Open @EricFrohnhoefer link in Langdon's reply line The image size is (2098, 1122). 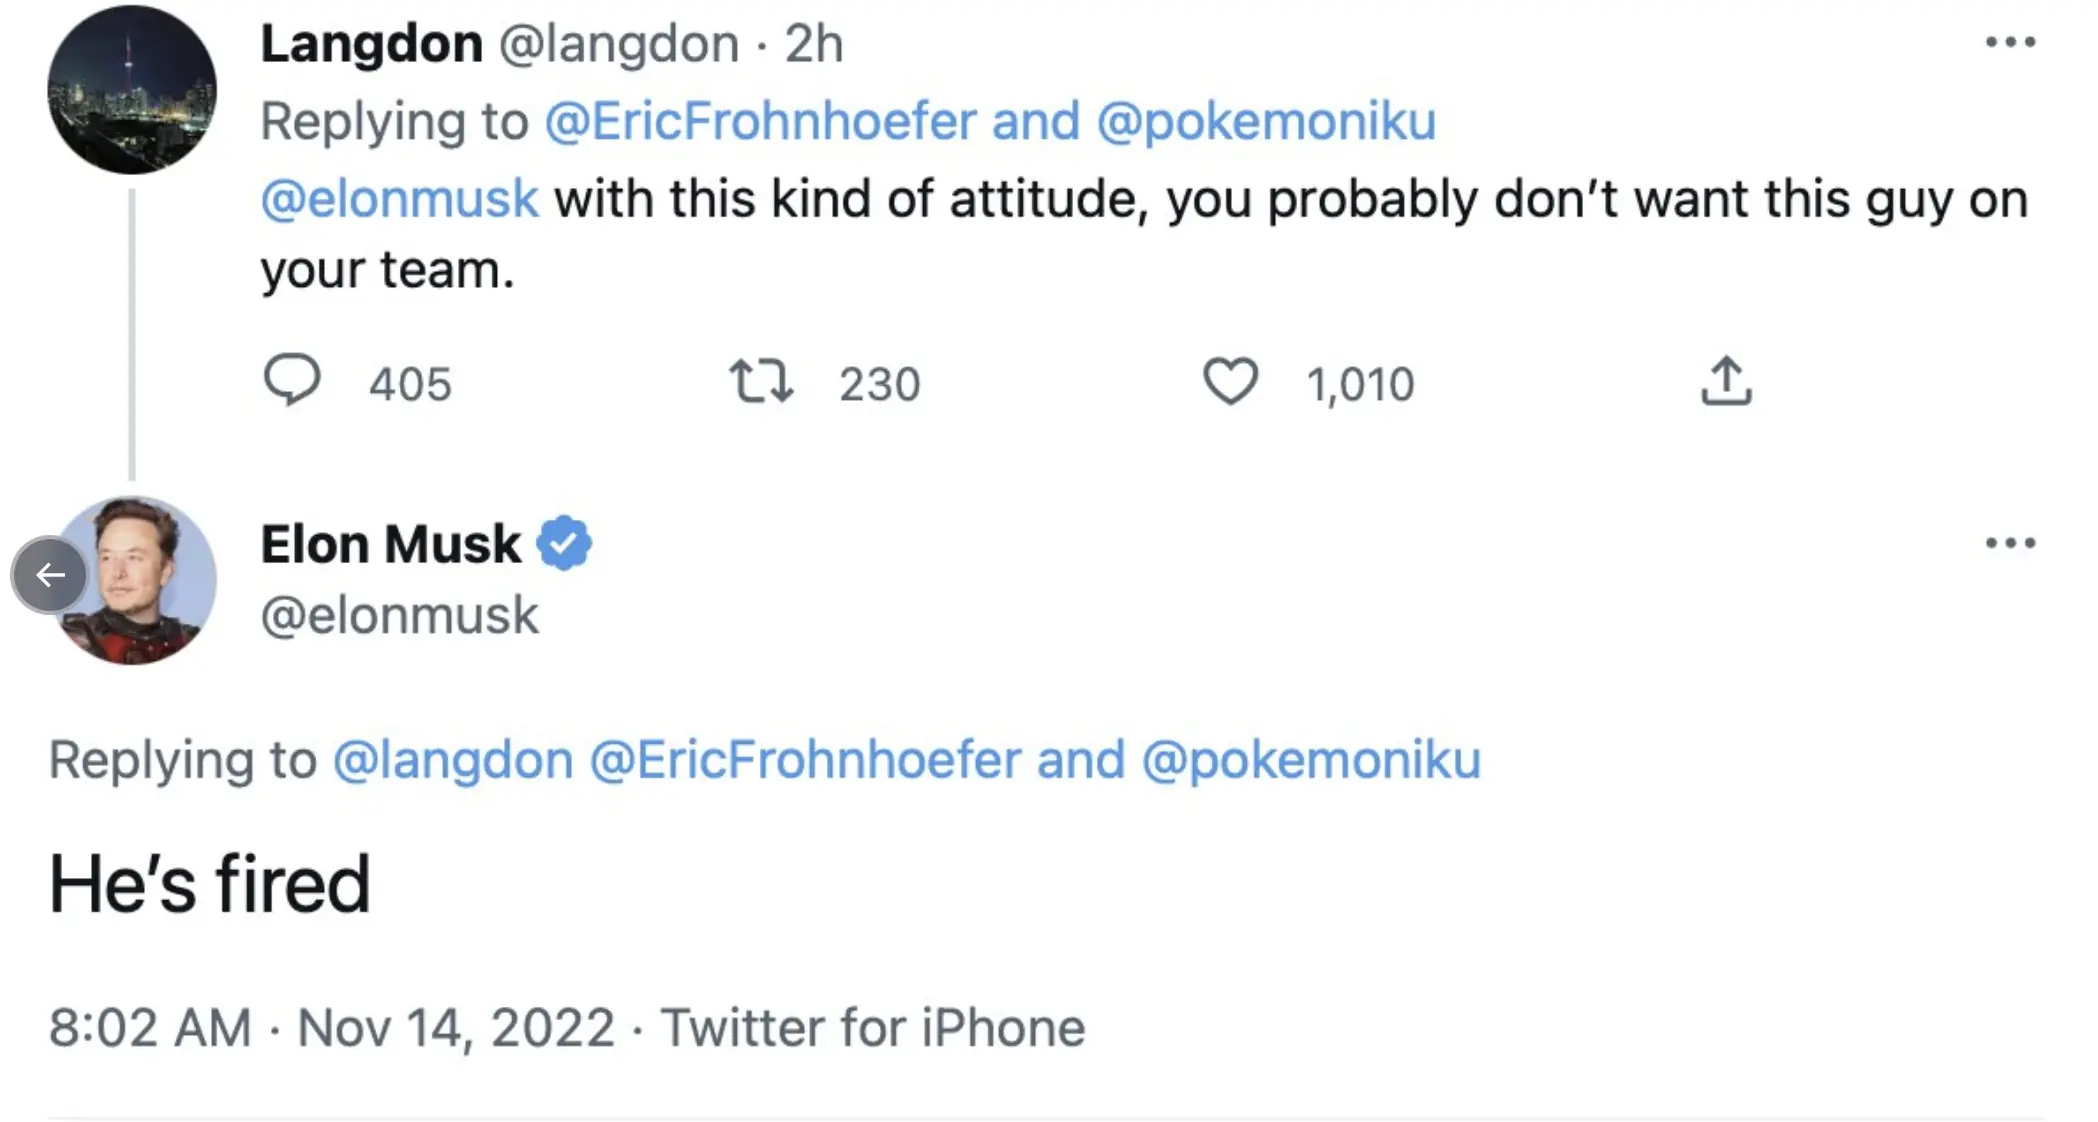tap(760, 122)
